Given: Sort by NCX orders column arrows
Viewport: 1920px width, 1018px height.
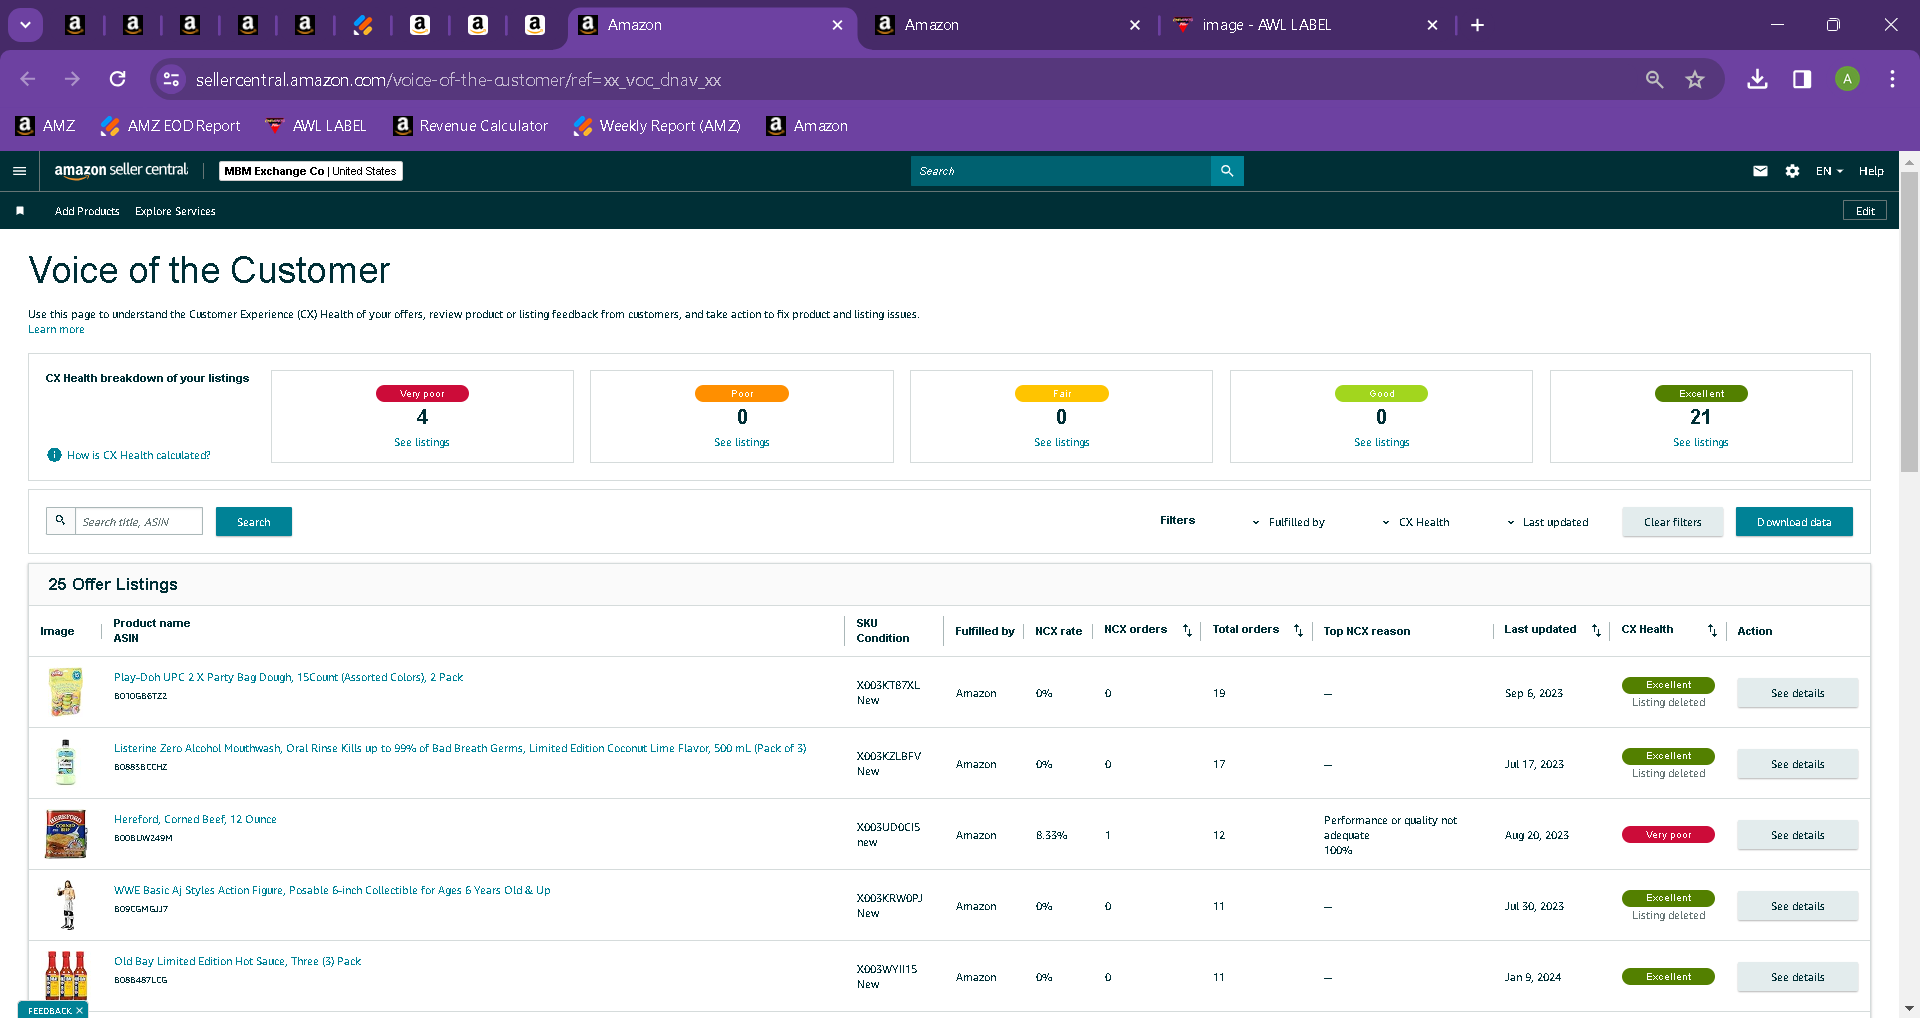Looking at the screenshot, I should click(1187, 630).
